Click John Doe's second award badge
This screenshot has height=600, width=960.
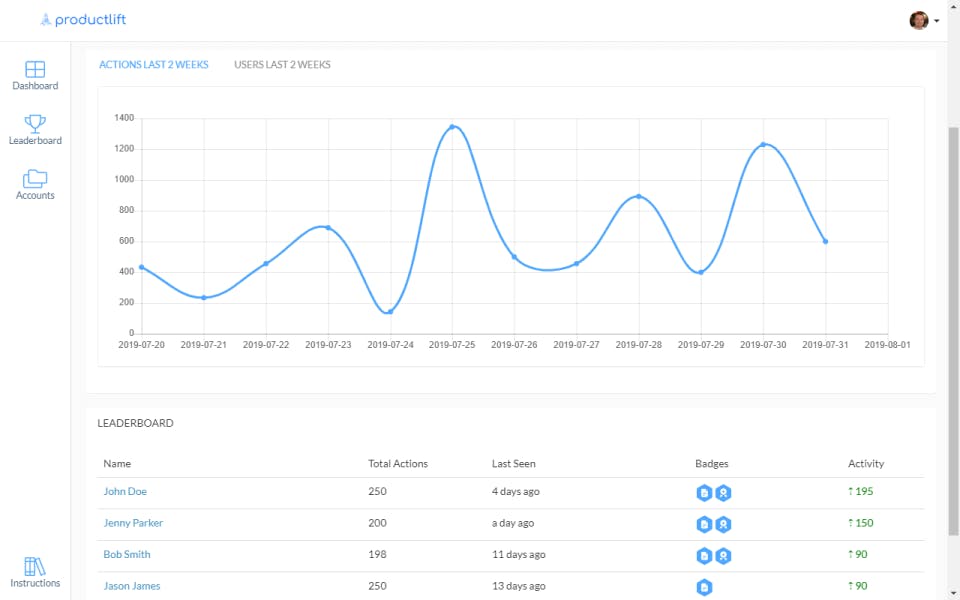point(723,493)
